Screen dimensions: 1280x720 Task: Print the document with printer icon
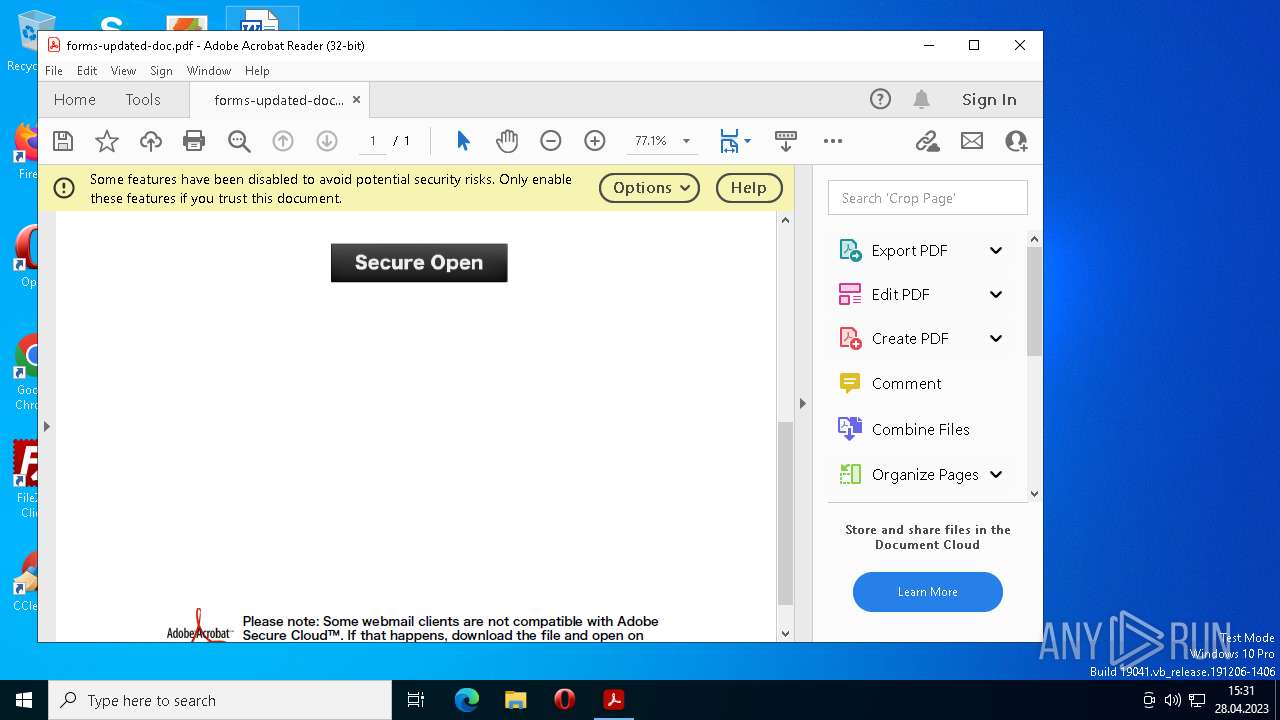(x=194, y=141)
